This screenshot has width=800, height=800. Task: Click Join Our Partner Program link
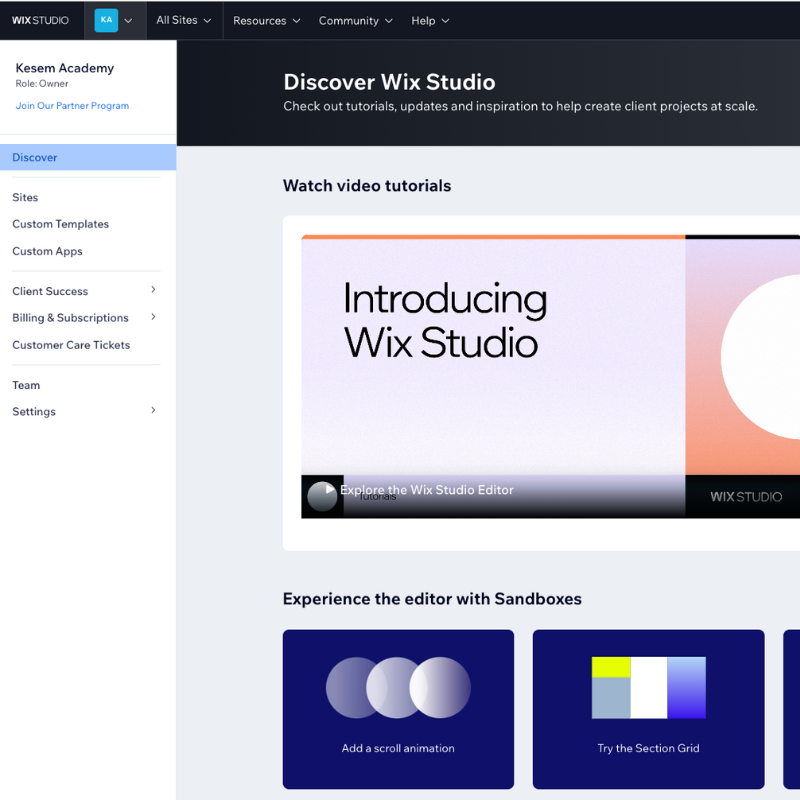tap(72, 106)
